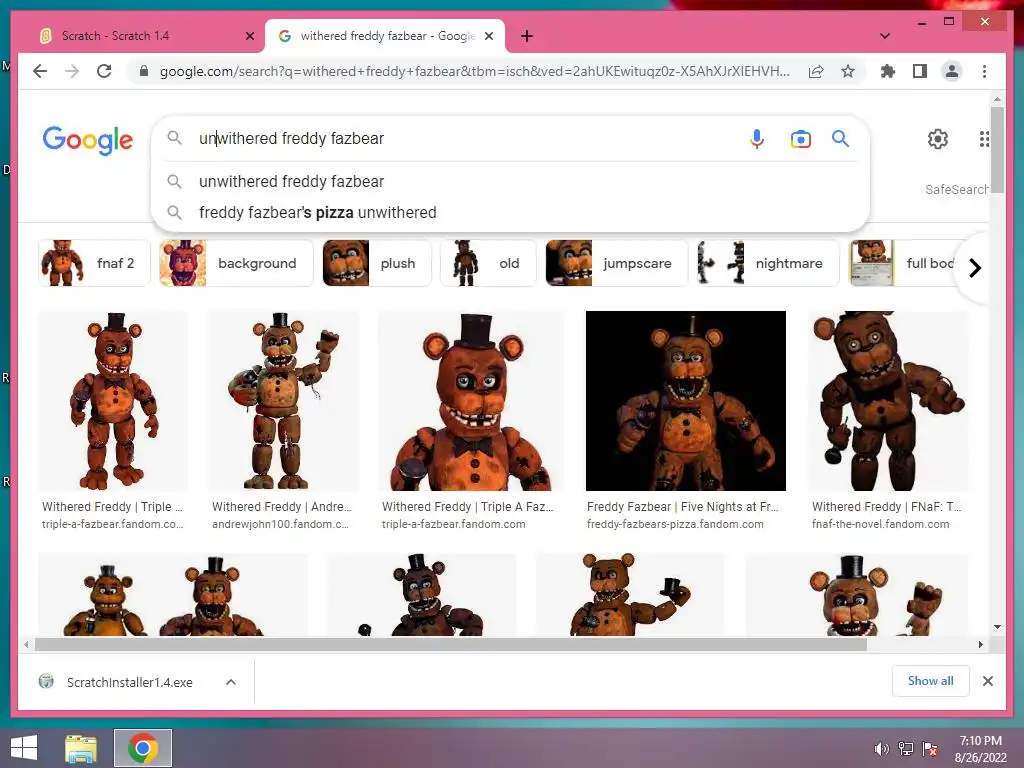Start voice search with the microphone
Viewport: 1024px width, 768px height.
click(x=756, y=138)
